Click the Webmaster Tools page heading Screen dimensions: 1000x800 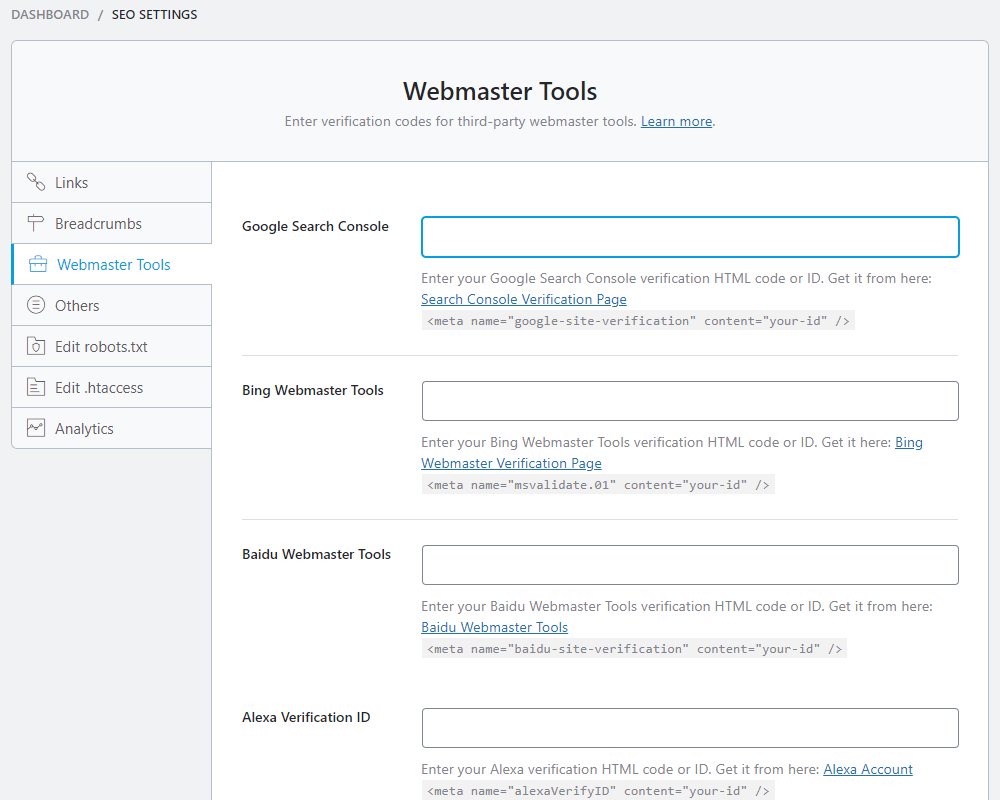tap(500, 91)
